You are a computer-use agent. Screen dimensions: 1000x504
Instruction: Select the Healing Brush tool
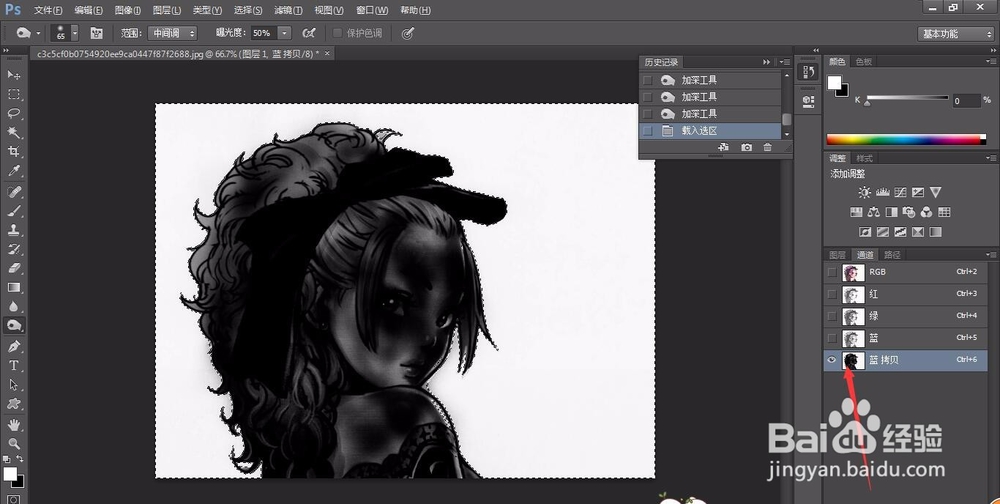13,192
